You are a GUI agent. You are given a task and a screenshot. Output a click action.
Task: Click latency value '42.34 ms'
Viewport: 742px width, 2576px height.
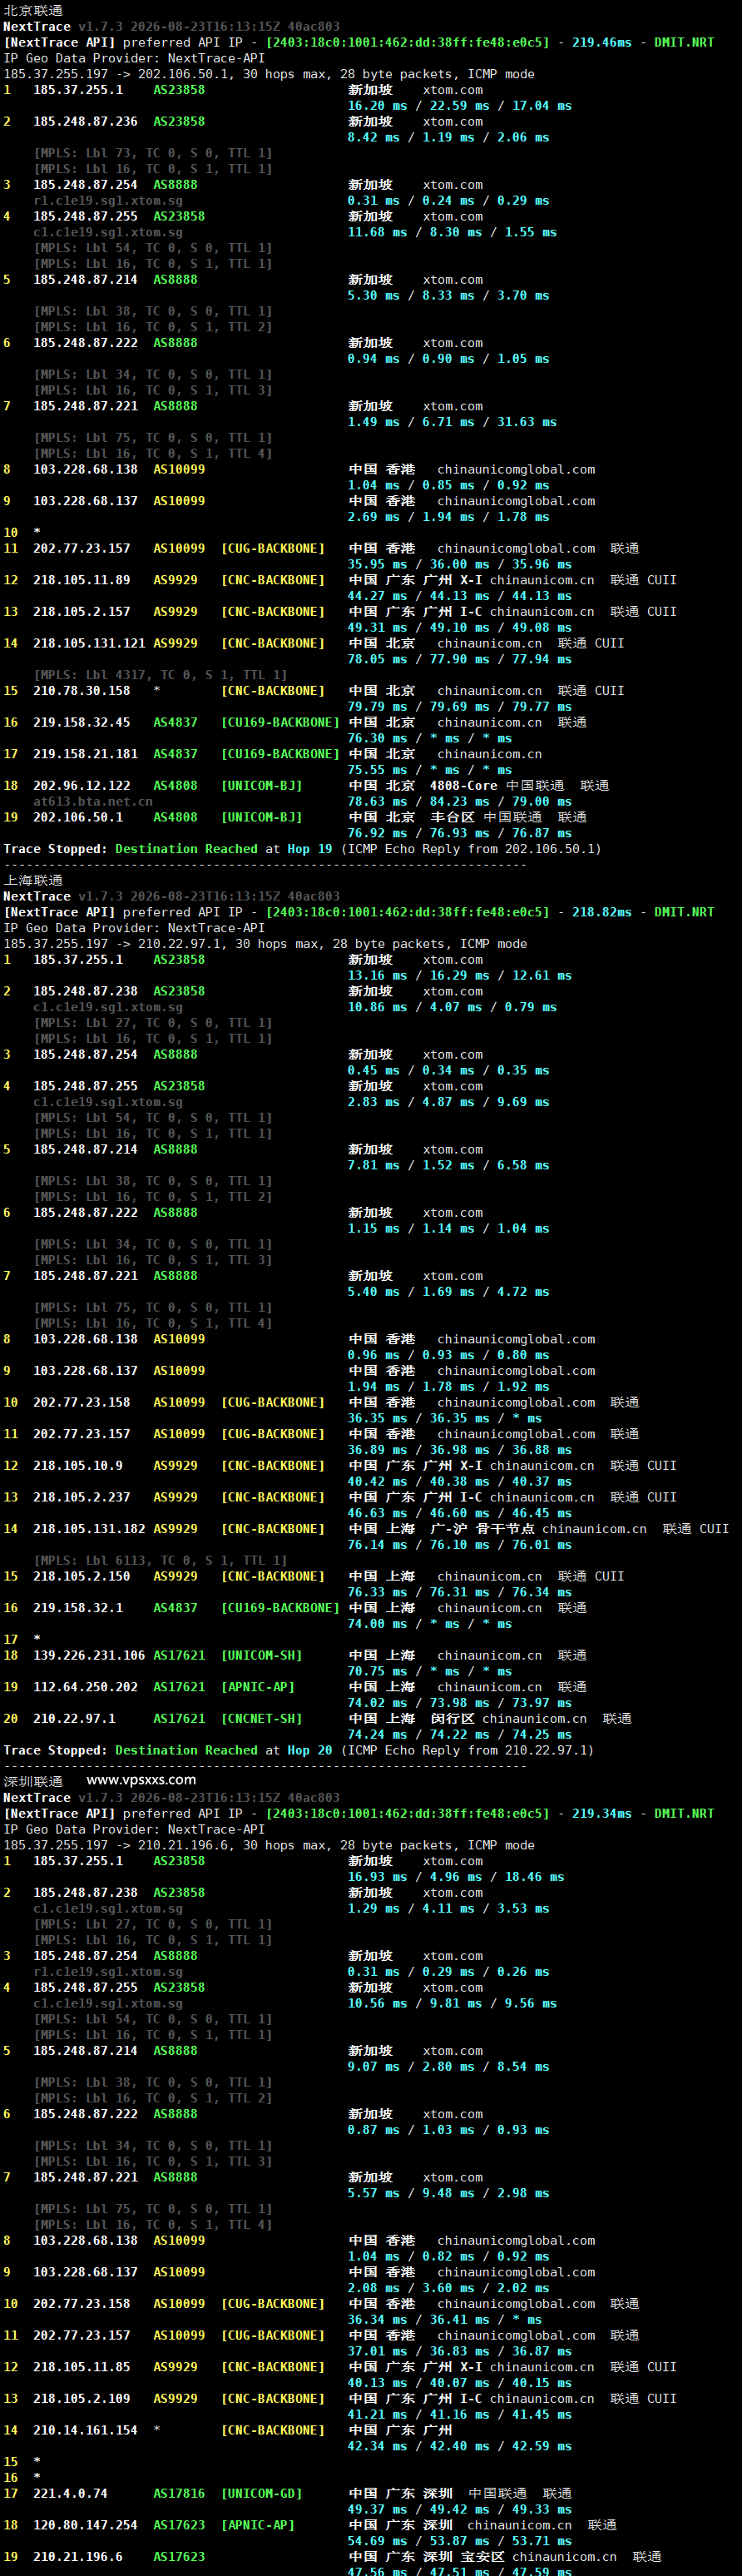[x=377, y=2446]
